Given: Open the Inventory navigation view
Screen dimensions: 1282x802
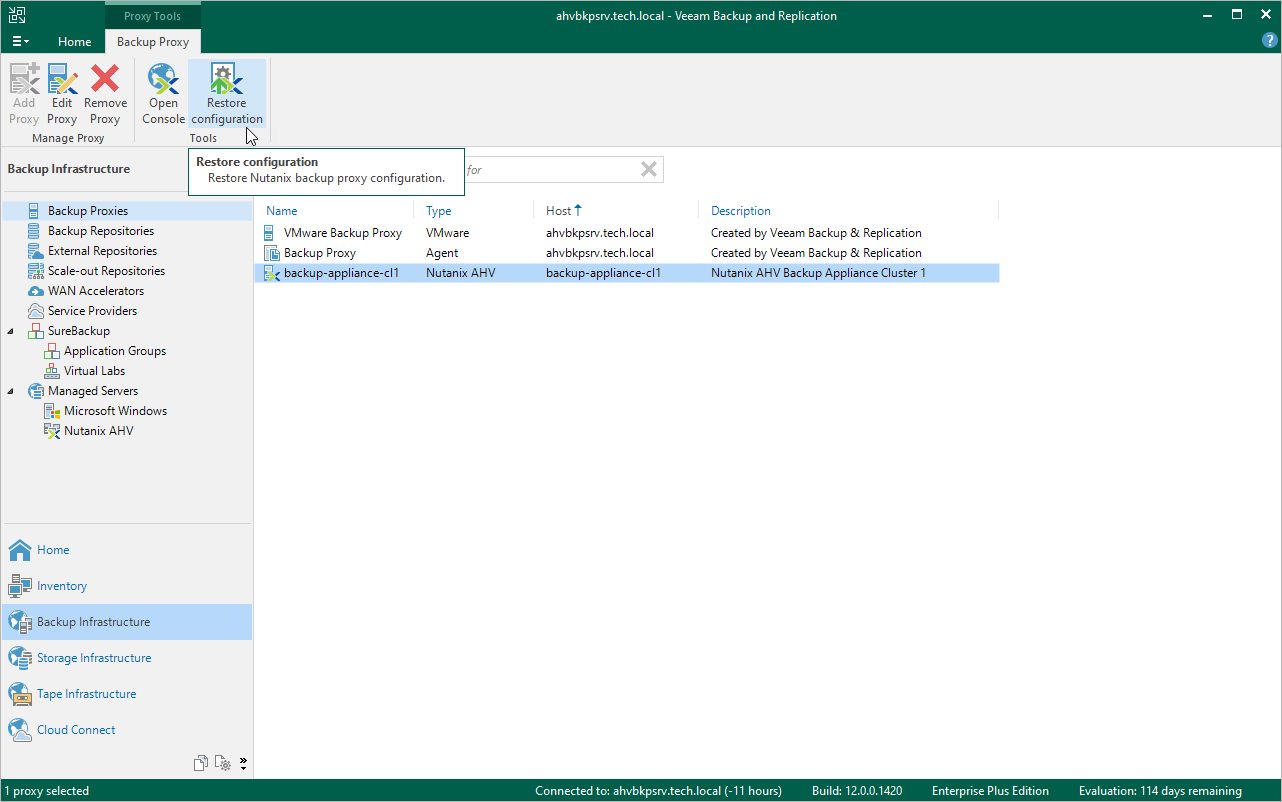Looking at the screenshot, I should pyautogui.click(x=127, y=586).
